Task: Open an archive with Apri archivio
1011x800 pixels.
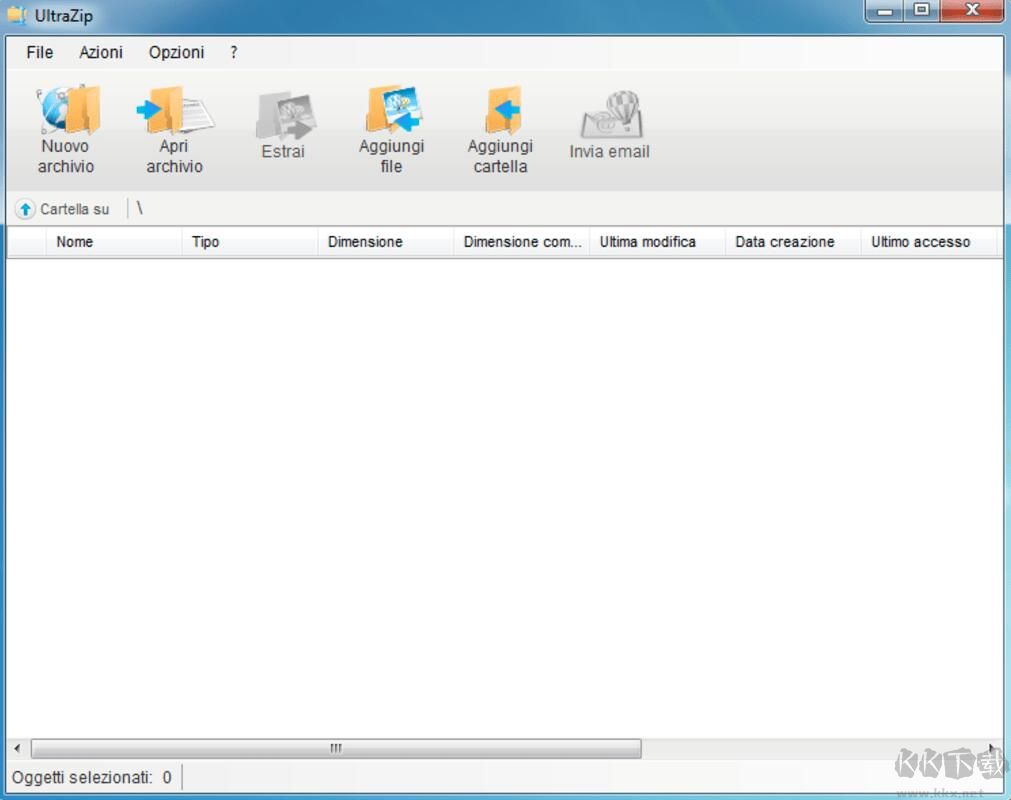Action: click(x=175, y=112)
